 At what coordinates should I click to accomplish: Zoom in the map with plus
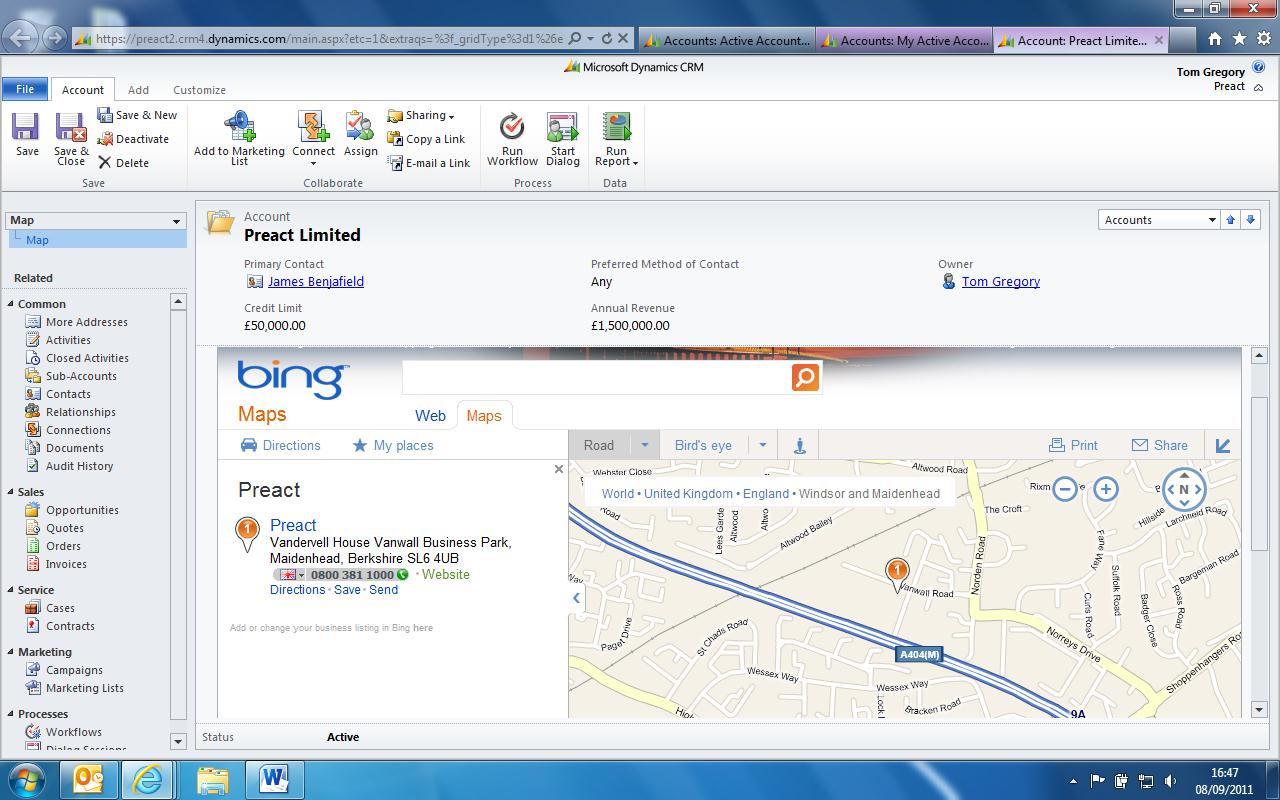point(1105,489)
